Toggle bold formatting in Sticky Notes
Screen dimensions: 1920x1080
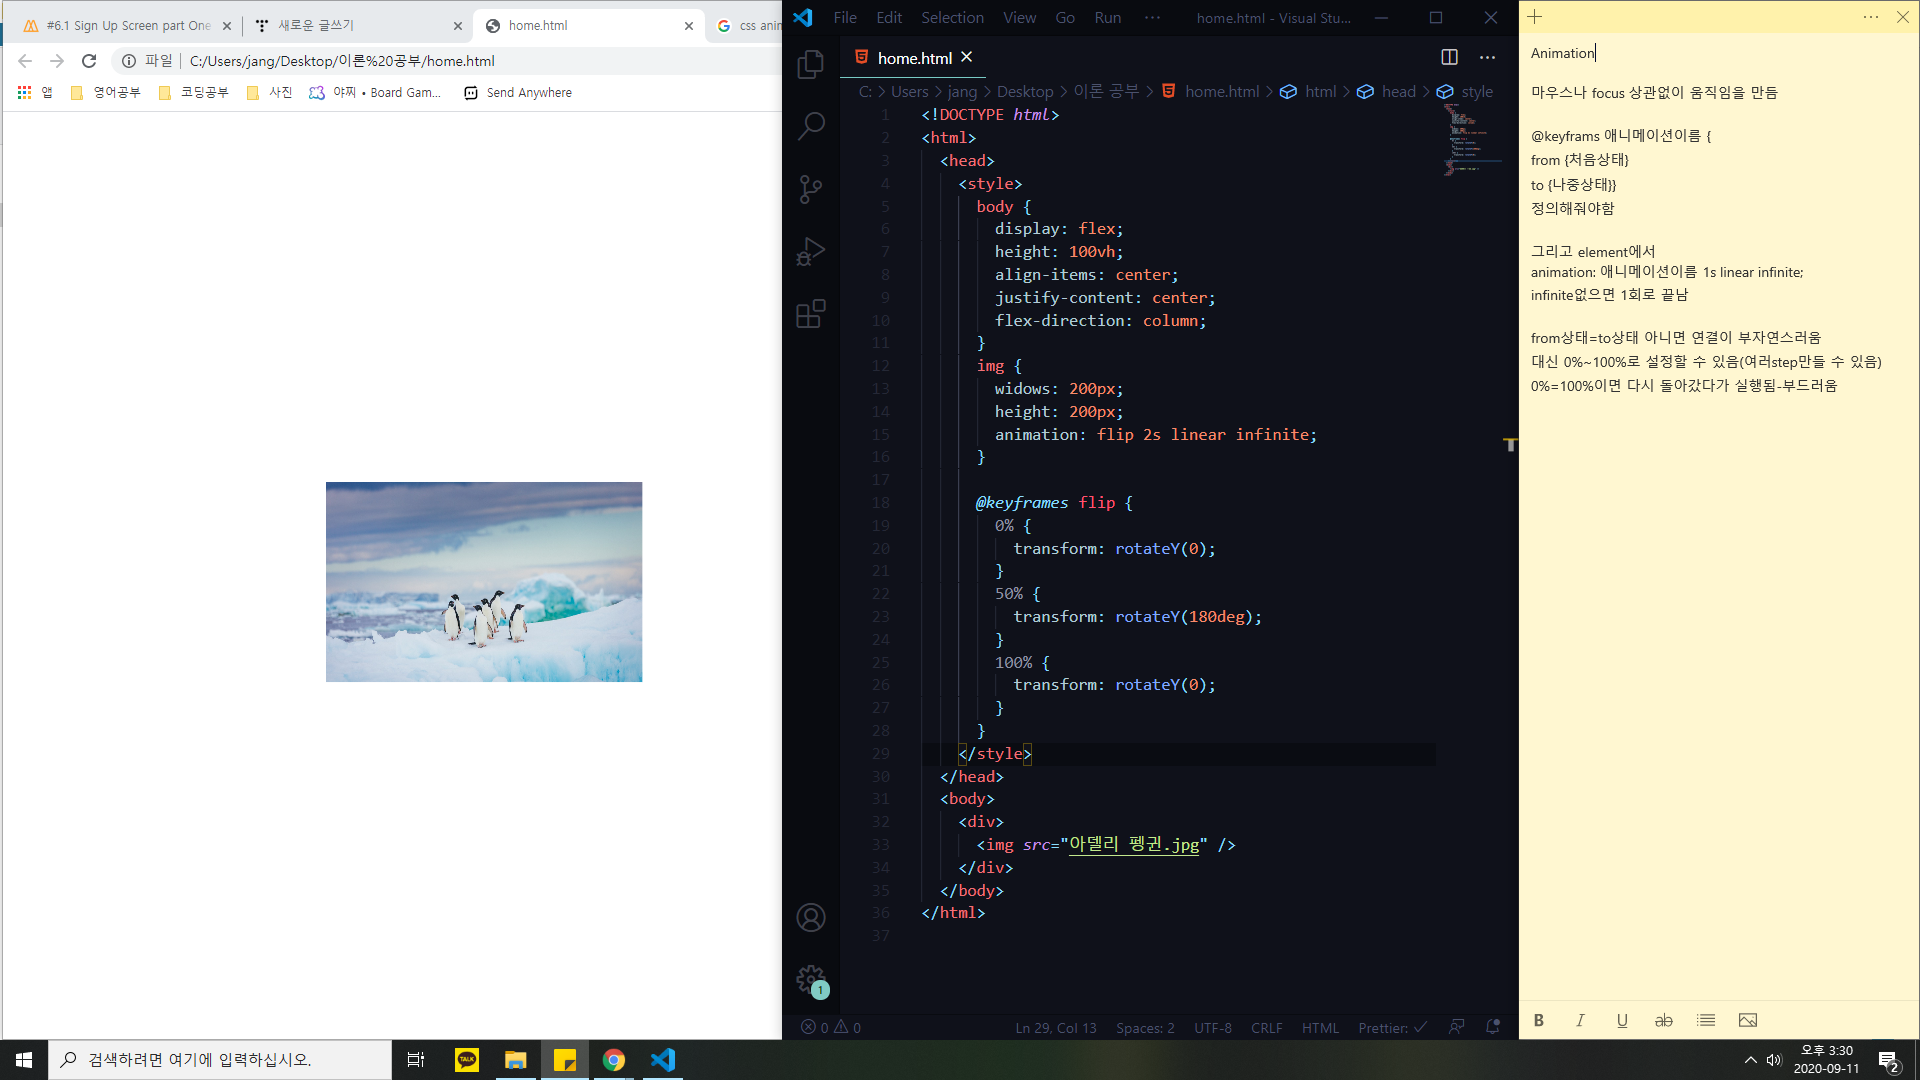(x=1539, y=1020)
